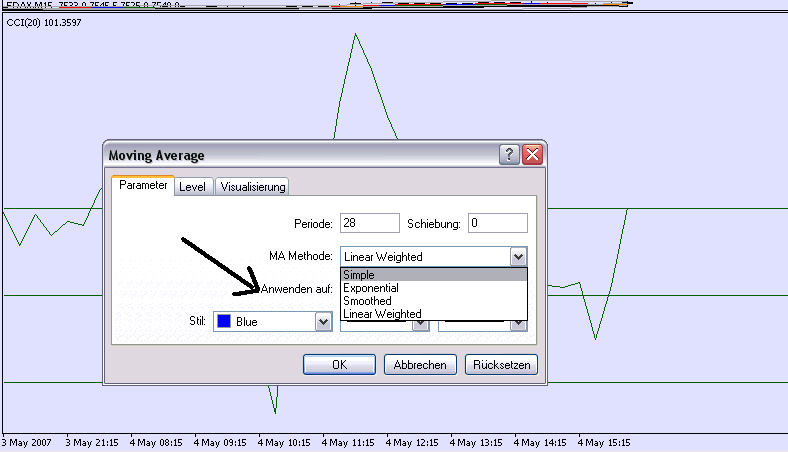Viewport: 788px width, 452px height.
Task: Open the Level tab
Action: [192, 187]
